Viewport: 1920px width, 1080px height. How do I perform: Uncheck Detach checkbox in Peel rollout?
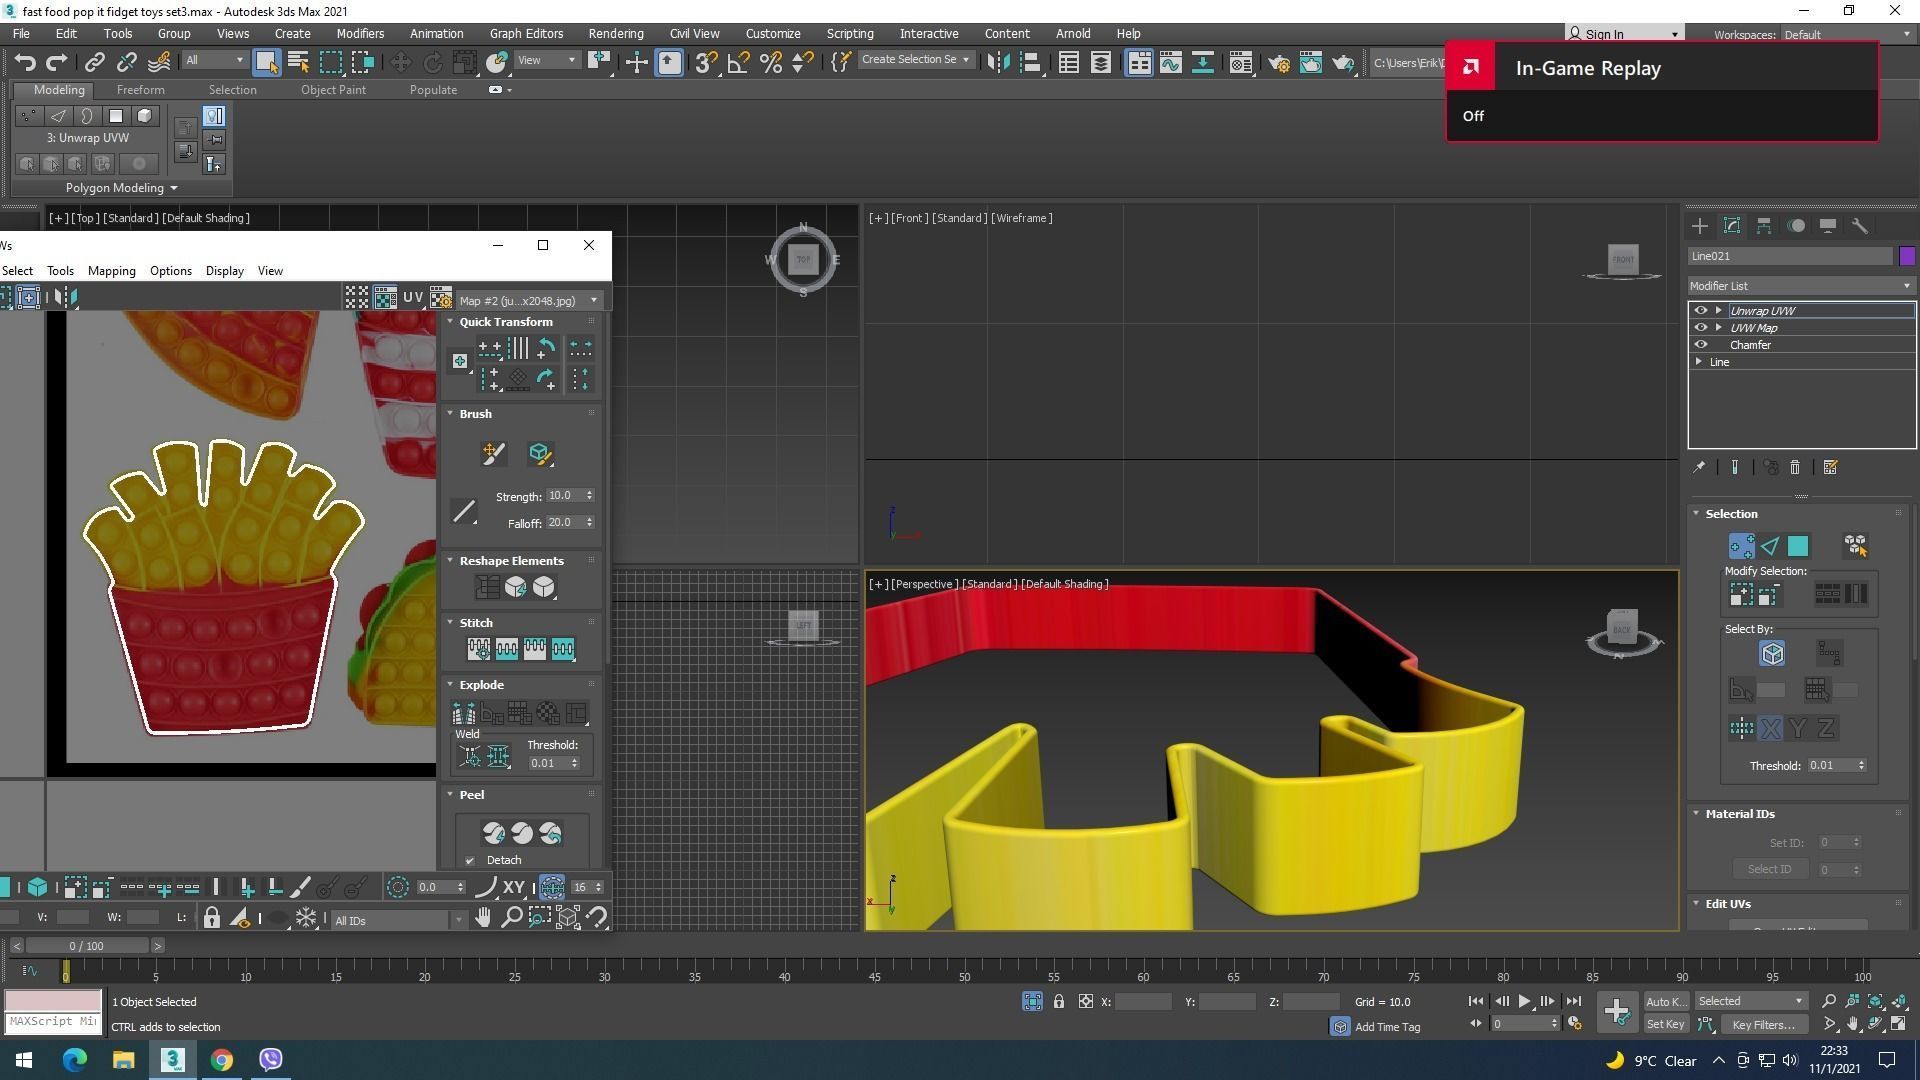tap(470, 861)
